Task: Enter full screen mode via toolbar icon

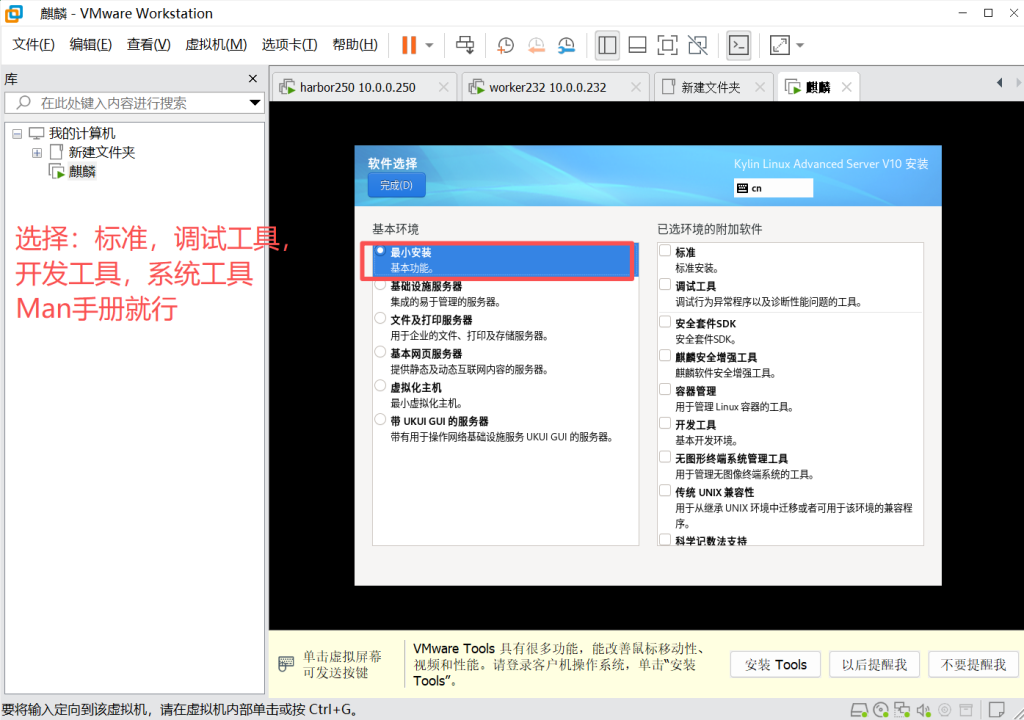Action: point(668,45)
